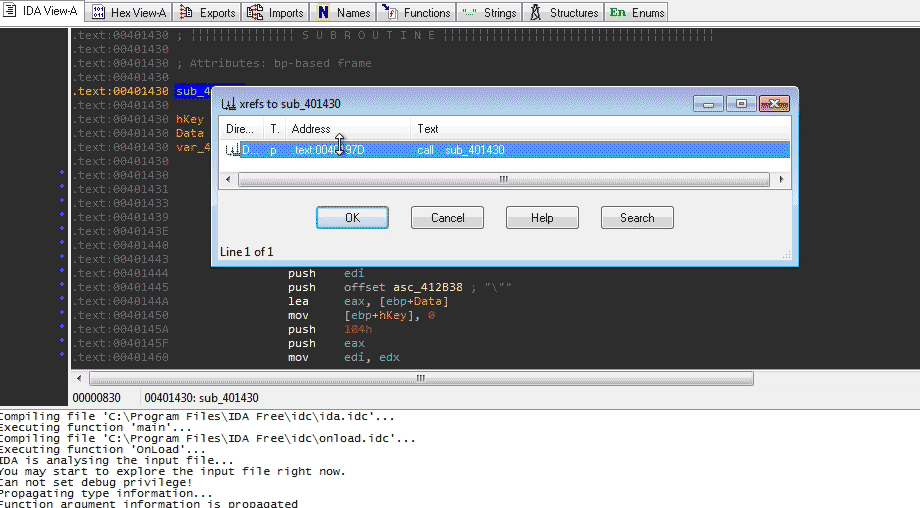The image size is (920, 508).
Task: Click the Enums tab 'En' icon
Action: [618, 13]
